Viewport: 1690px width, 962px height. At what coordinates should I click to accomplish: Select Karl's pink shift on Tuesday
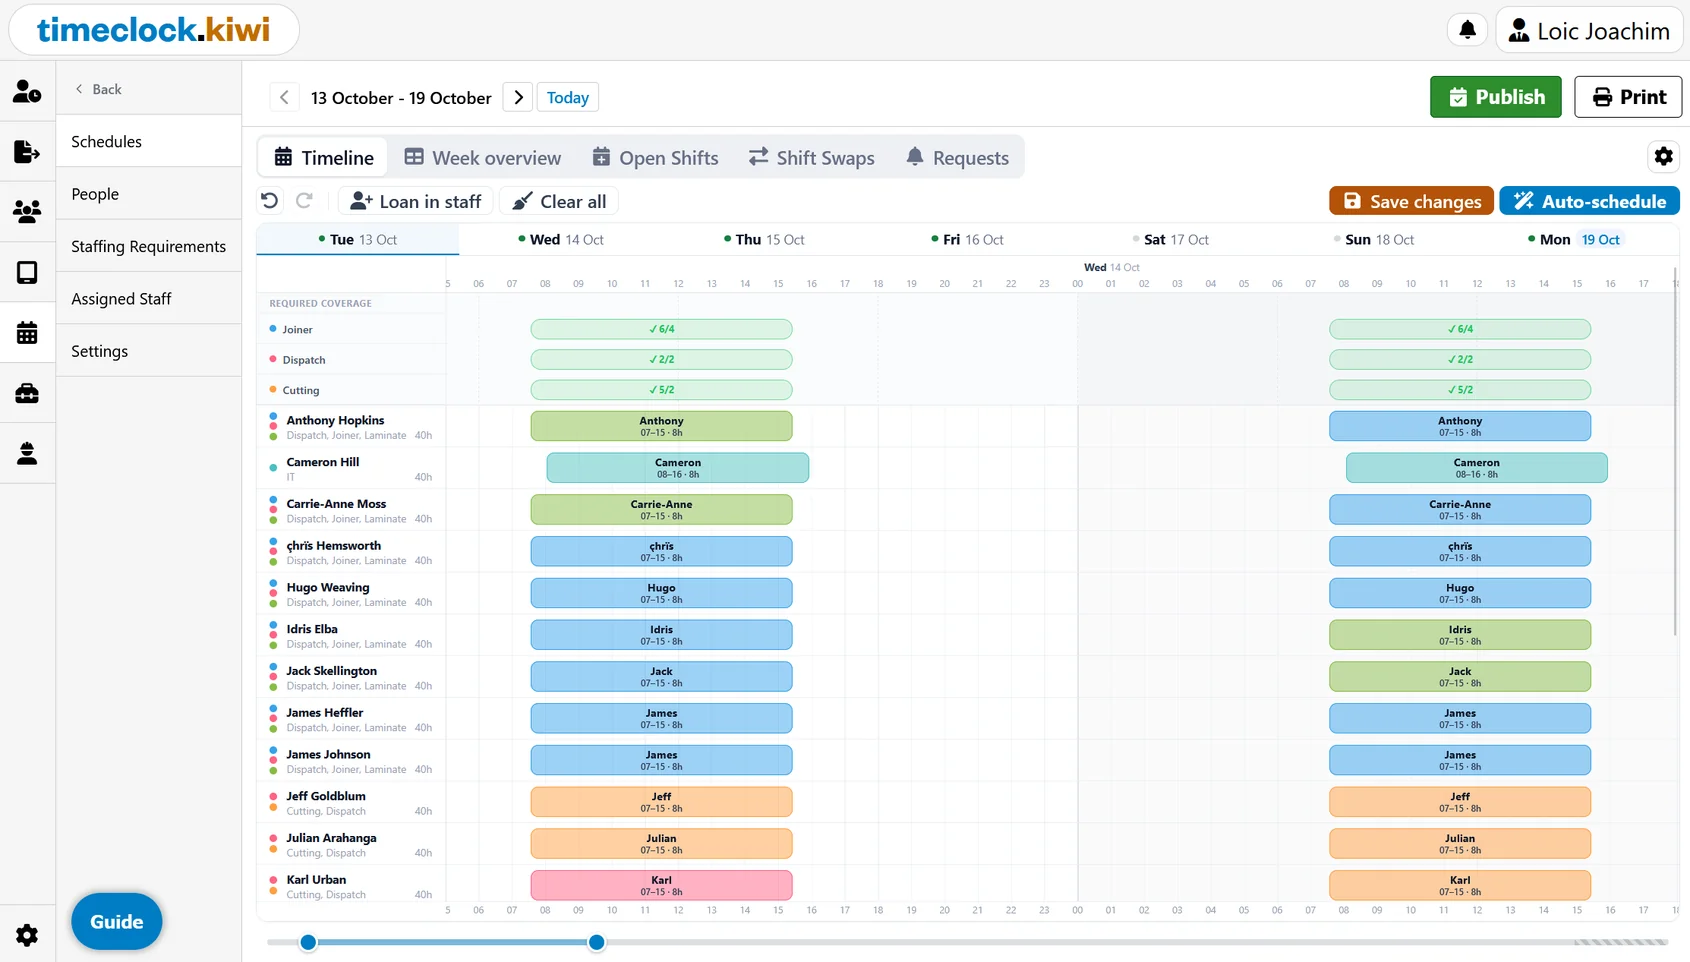coord(661,885)
